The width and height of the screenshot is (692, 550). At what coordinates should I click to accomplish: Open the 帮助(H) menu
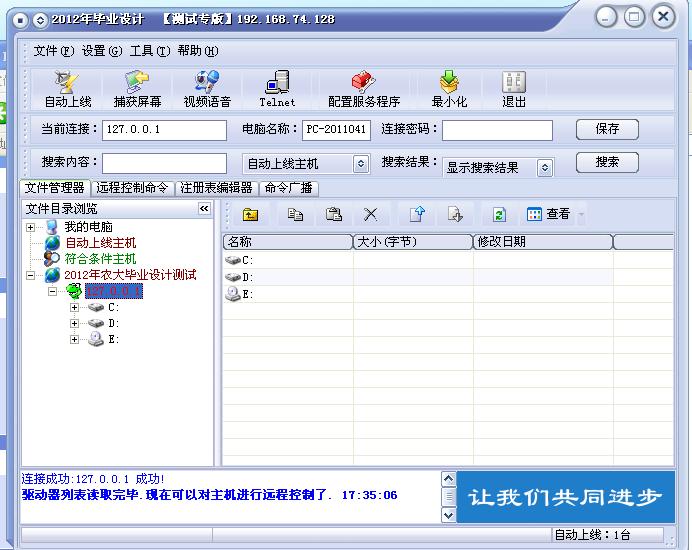(x=198, y=51)
